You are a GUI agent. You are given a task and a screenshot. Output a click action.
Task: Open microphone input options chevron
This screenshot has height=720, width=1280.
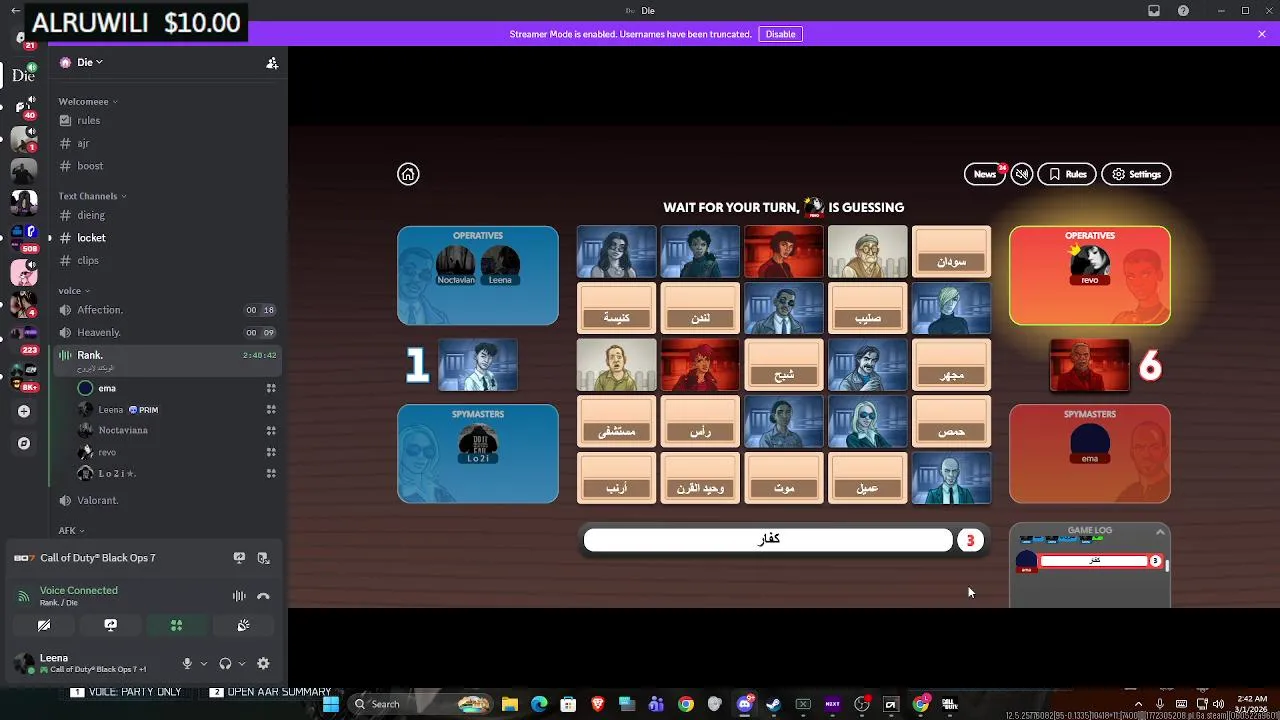204,663
